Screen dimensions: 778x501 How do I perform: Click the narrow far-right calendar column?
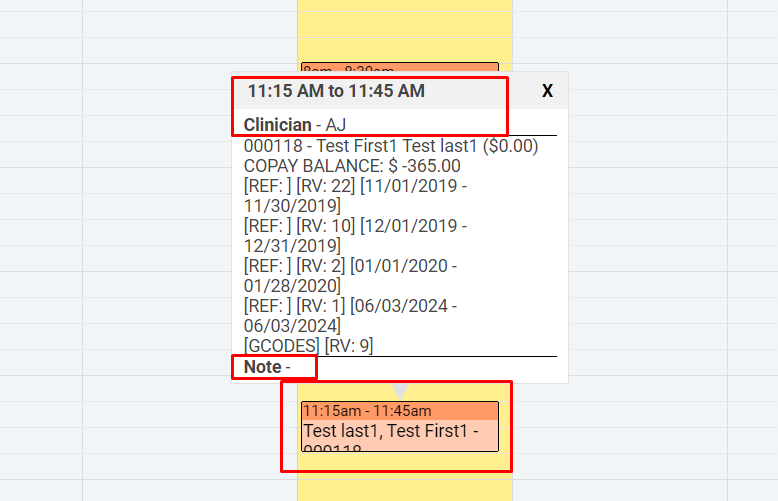pyautogui.click(x=753, y=248)
